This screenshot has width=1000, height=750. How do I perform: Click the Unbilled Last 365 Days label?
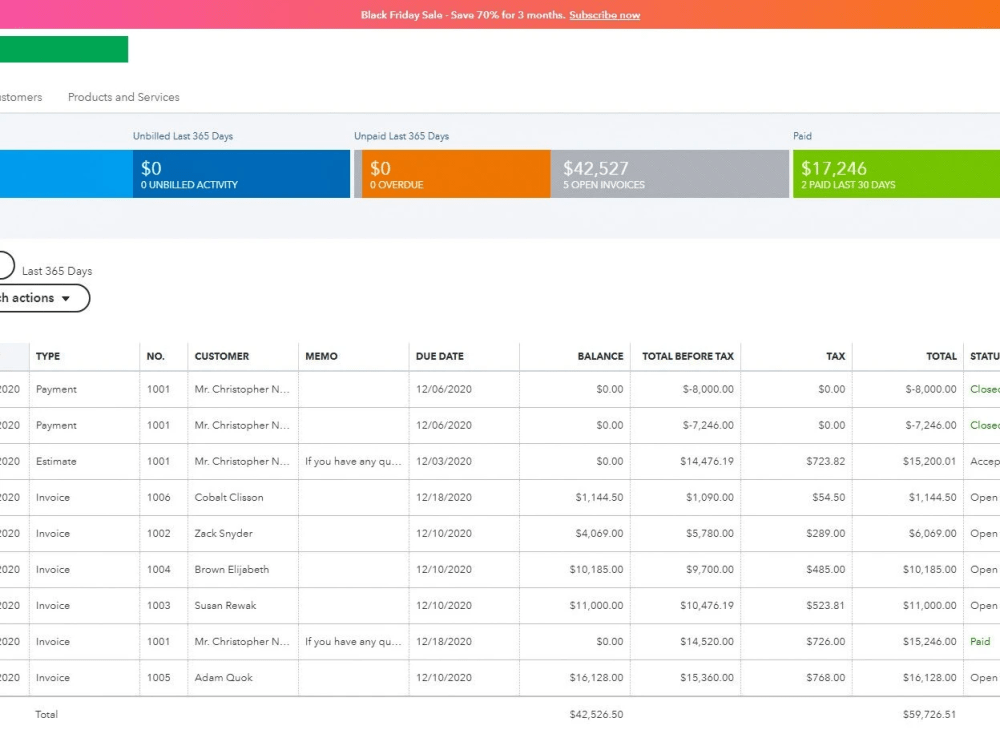pos(182,136)
